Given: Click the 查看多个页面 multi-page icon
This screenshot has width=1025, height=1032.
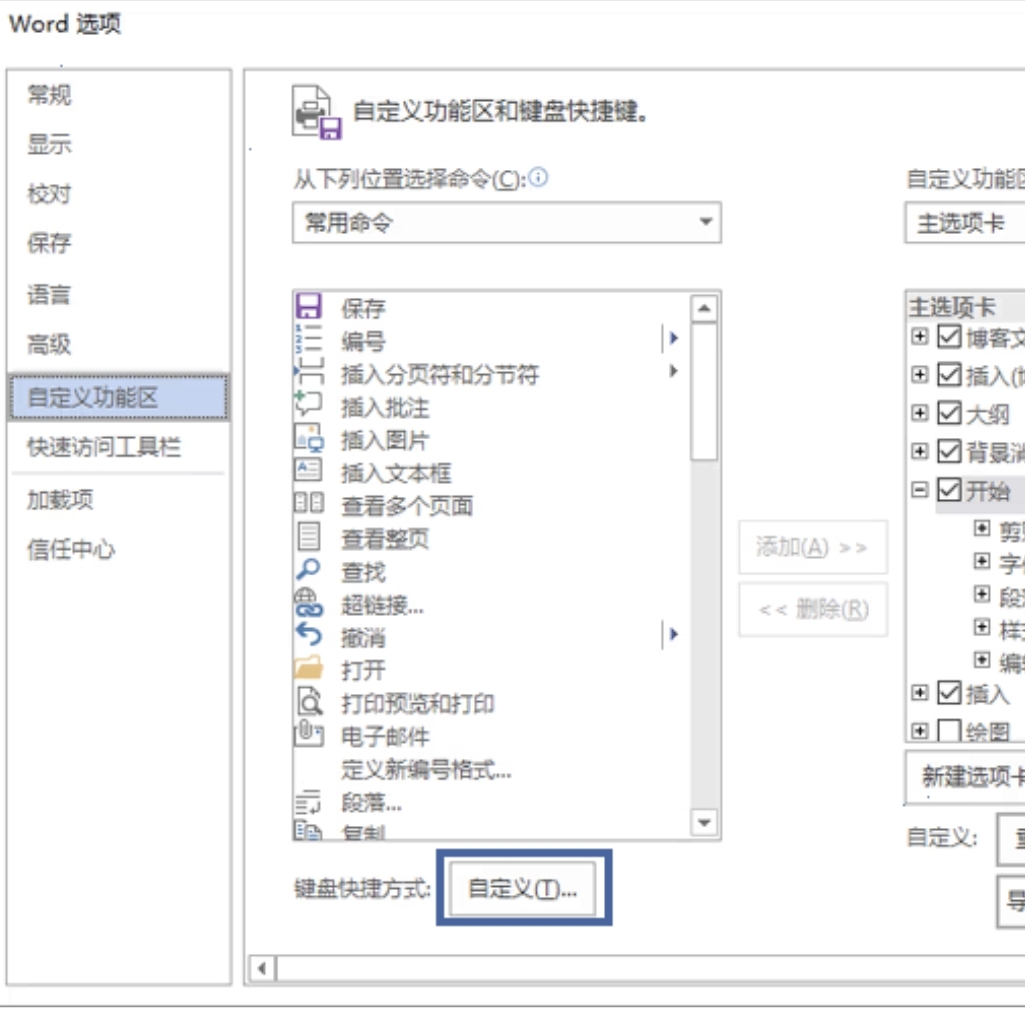Looking at the screenshot, I should (308, 503).
